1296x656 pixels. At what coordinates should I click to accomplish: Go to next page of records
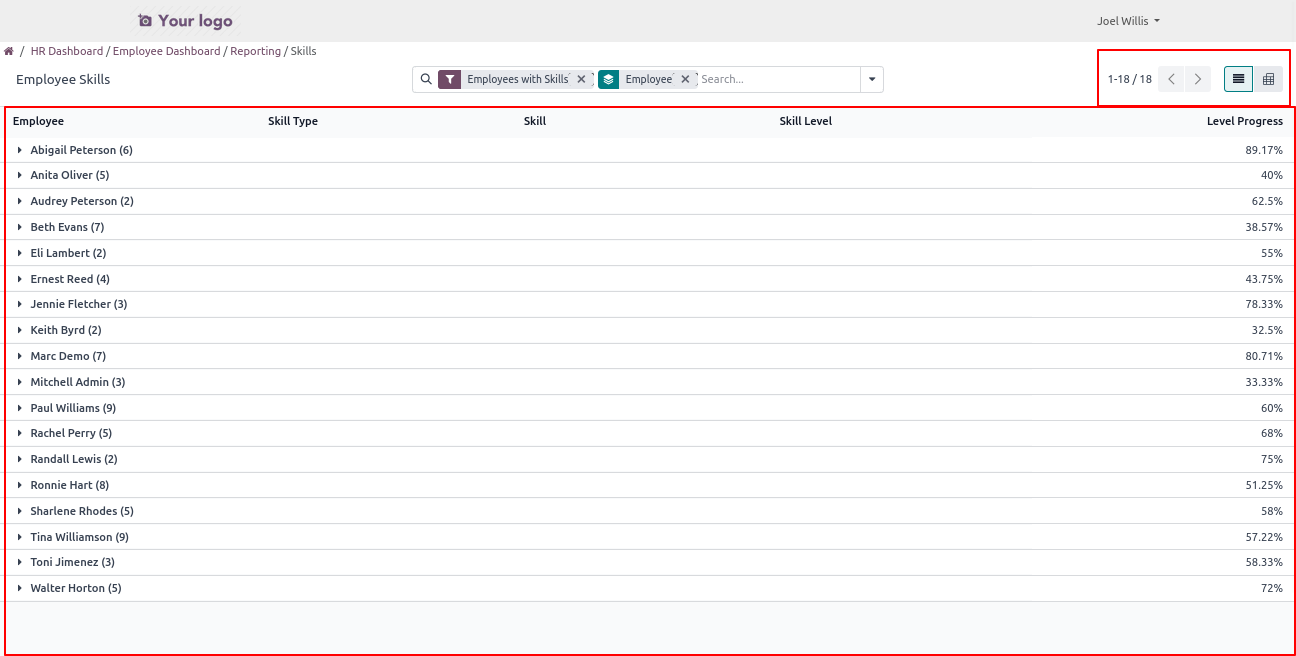(1197, 79)
